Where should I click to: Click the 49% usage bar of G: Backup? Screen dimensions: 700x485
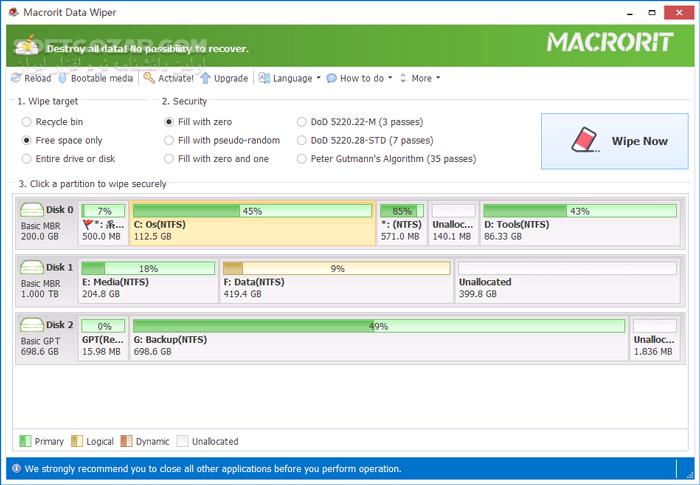(x=379, y=326)
